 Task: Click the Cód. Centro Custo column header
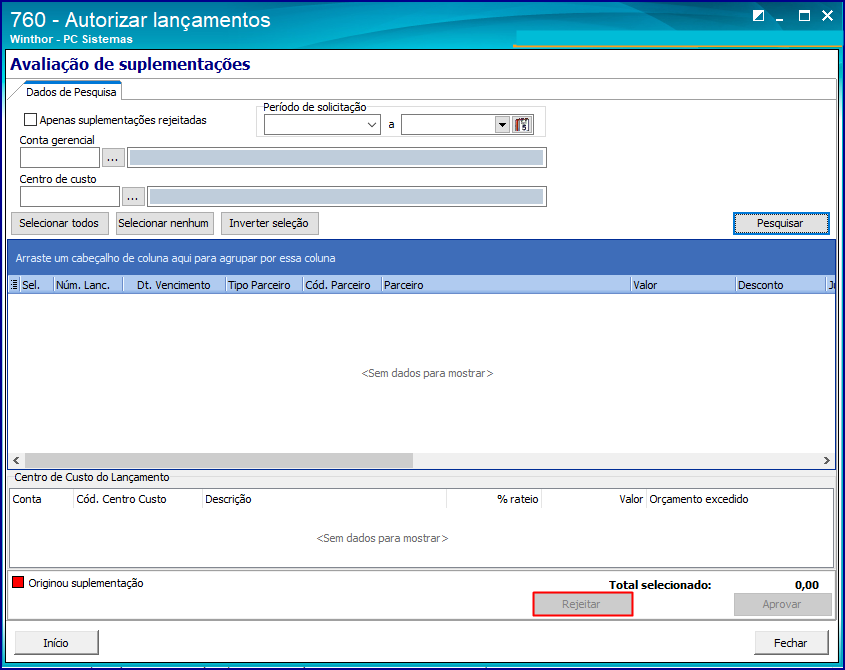(138, 499)
